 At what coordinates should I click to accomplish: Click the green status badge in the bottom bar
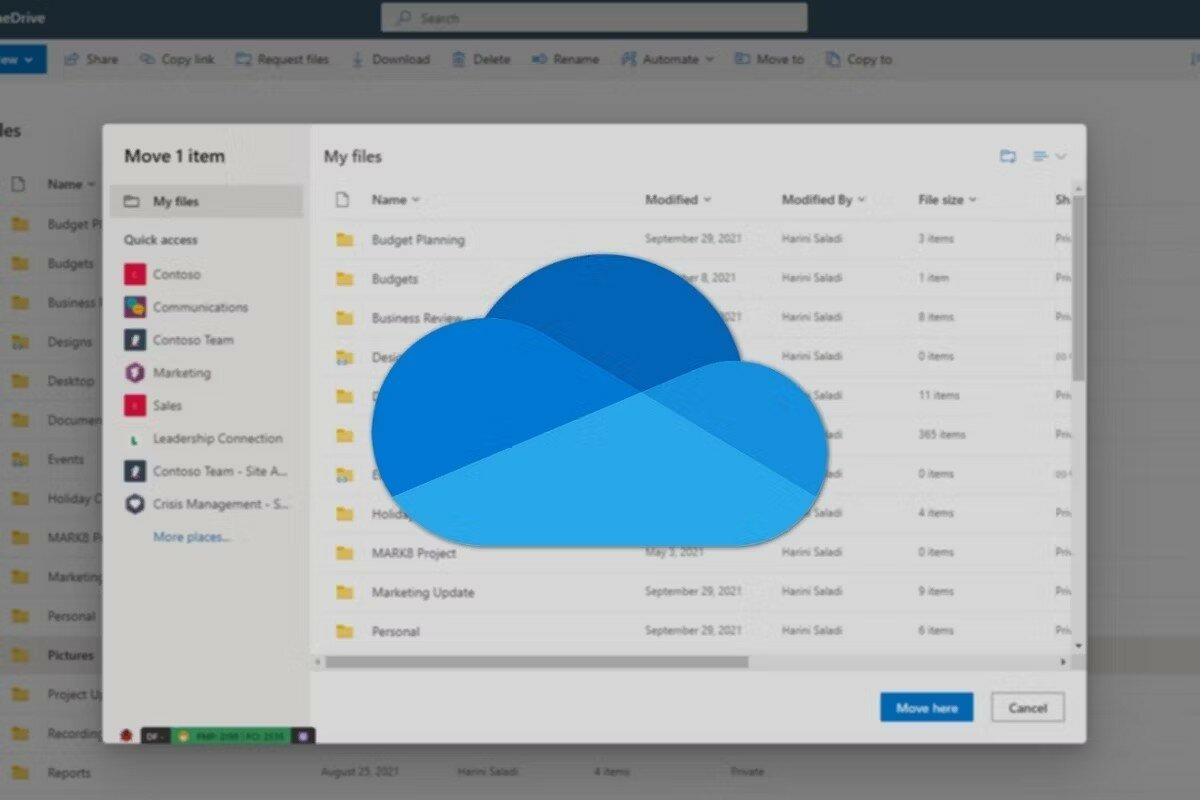click(232, 736)
